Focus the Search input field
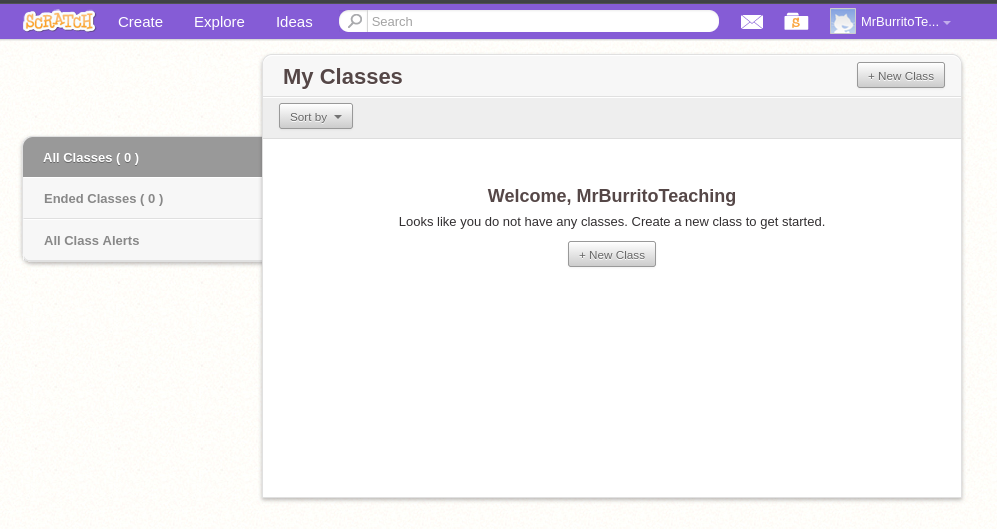Image resolution: width=997 pixels, height=529 pixels. tap(543, 21)
